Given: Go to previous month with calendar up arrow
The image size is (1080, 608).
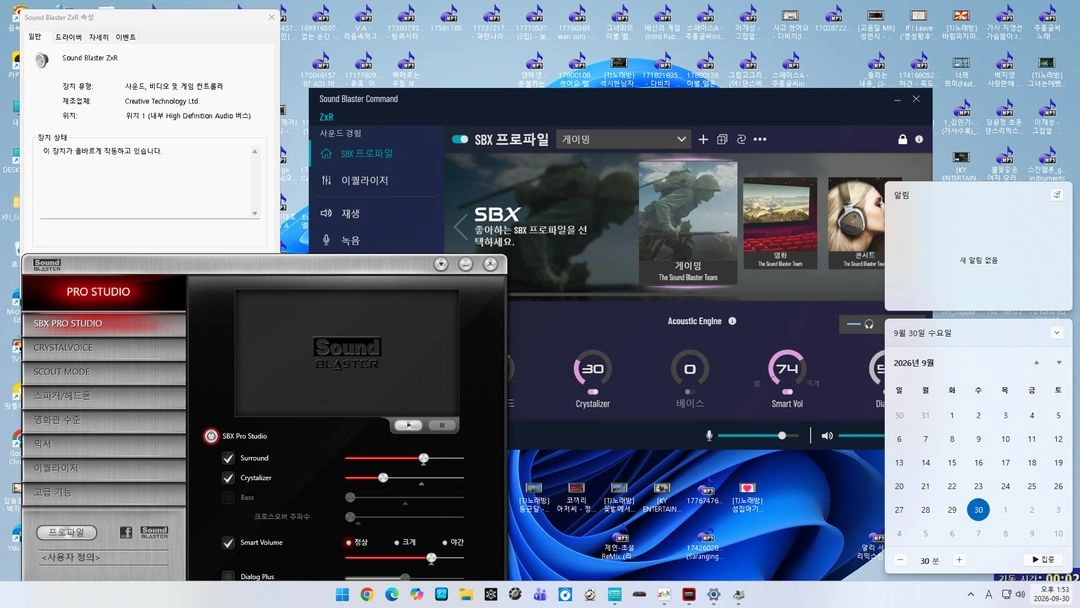Looking at the screenshot, I should tap(1037, 363).
